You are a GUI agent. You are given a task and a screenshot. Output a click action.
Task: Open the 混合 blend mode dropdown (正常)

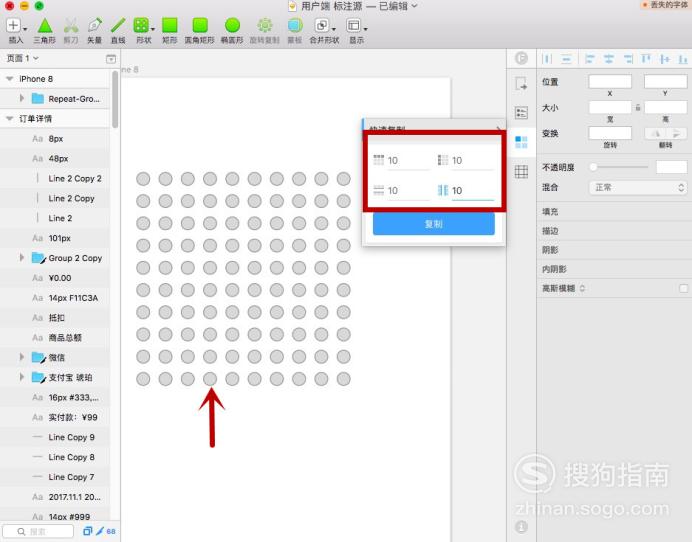638,188
